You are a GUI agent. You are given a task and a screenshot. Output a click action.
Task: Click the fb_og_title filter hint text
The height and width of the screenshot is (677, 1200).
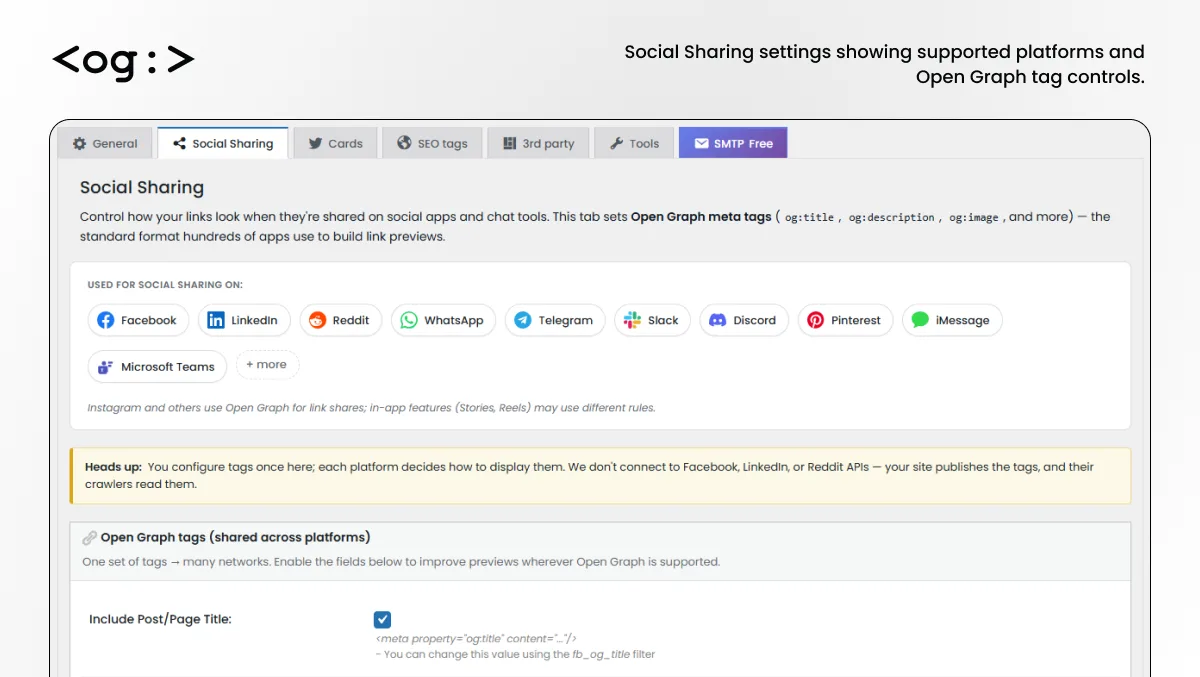point(515,654)
